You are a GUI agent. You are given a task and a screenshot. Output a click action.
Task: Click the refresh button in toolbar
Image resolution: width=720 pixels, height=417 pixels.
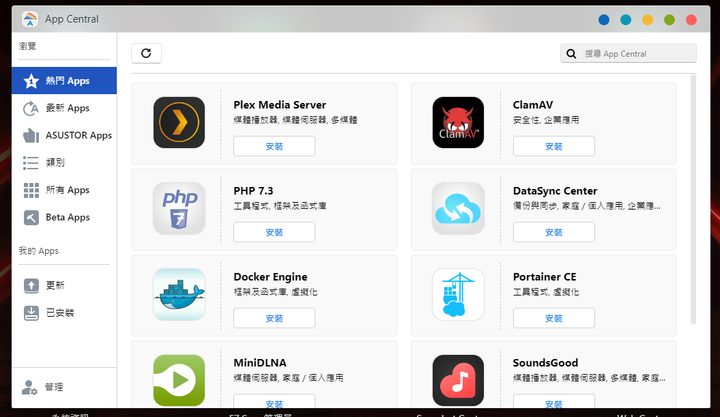coord(146,53)
